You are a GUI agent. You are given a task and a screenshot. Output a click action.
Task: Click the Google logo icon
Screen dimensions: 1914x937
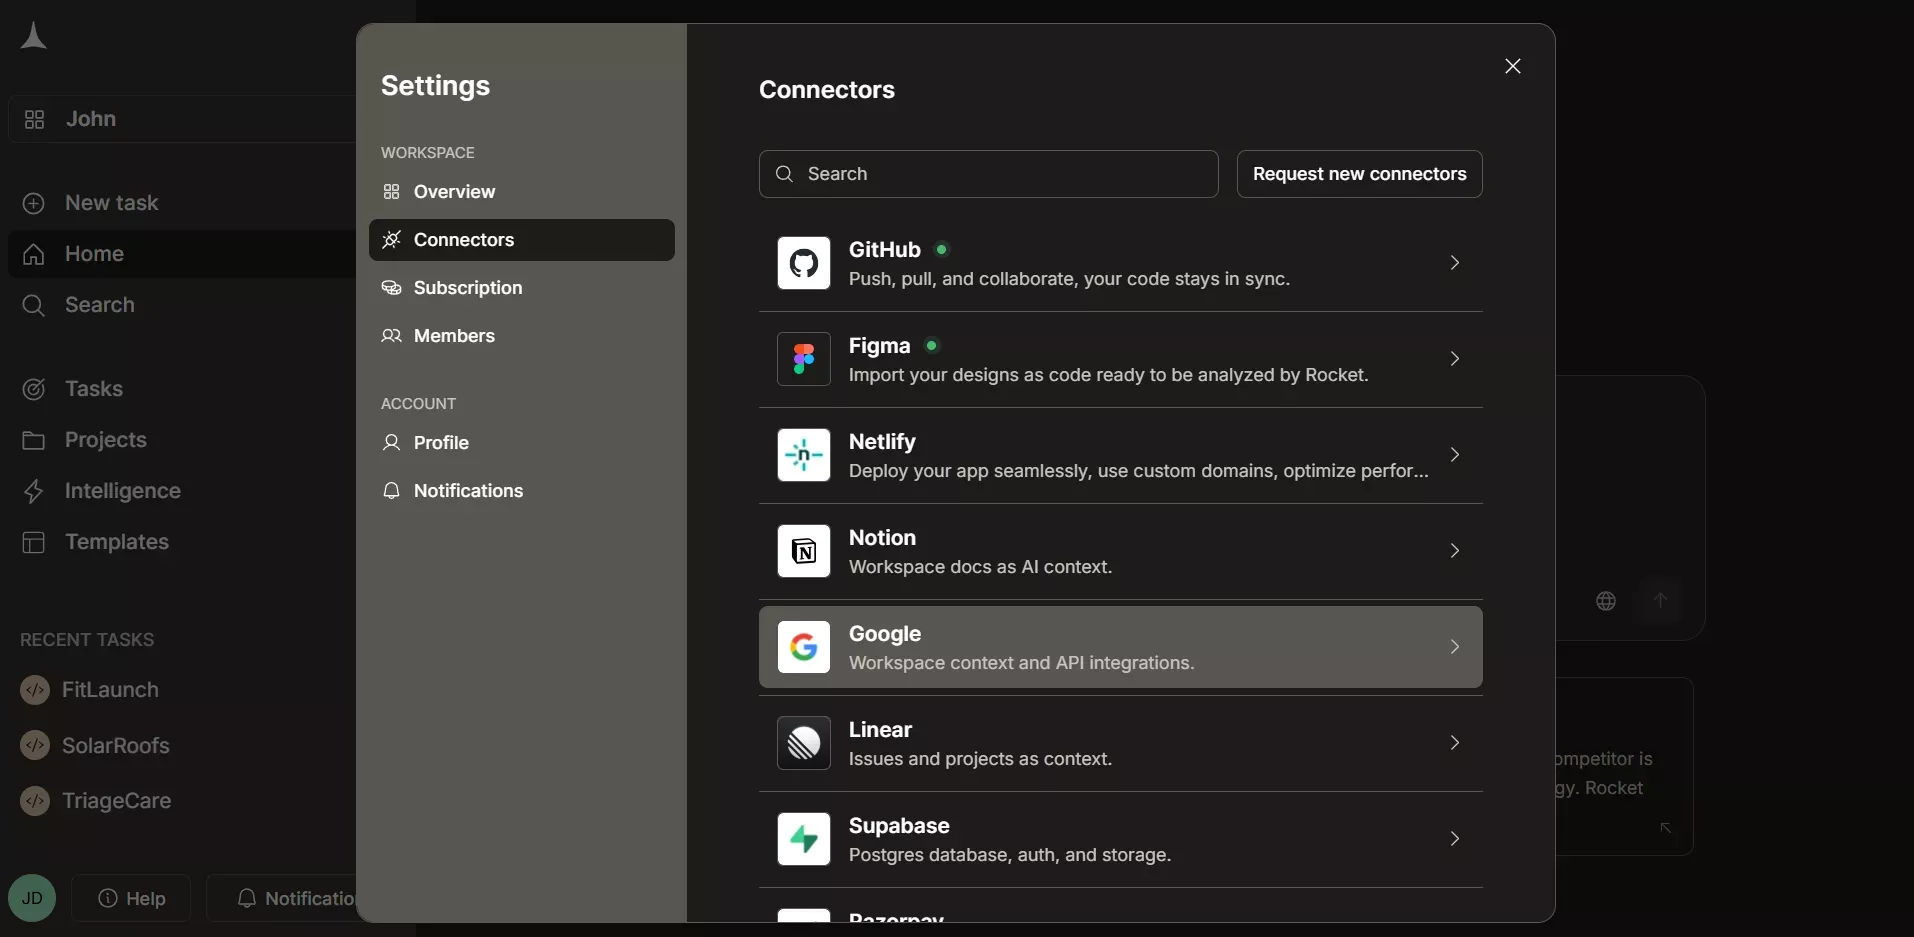[804, 647]
